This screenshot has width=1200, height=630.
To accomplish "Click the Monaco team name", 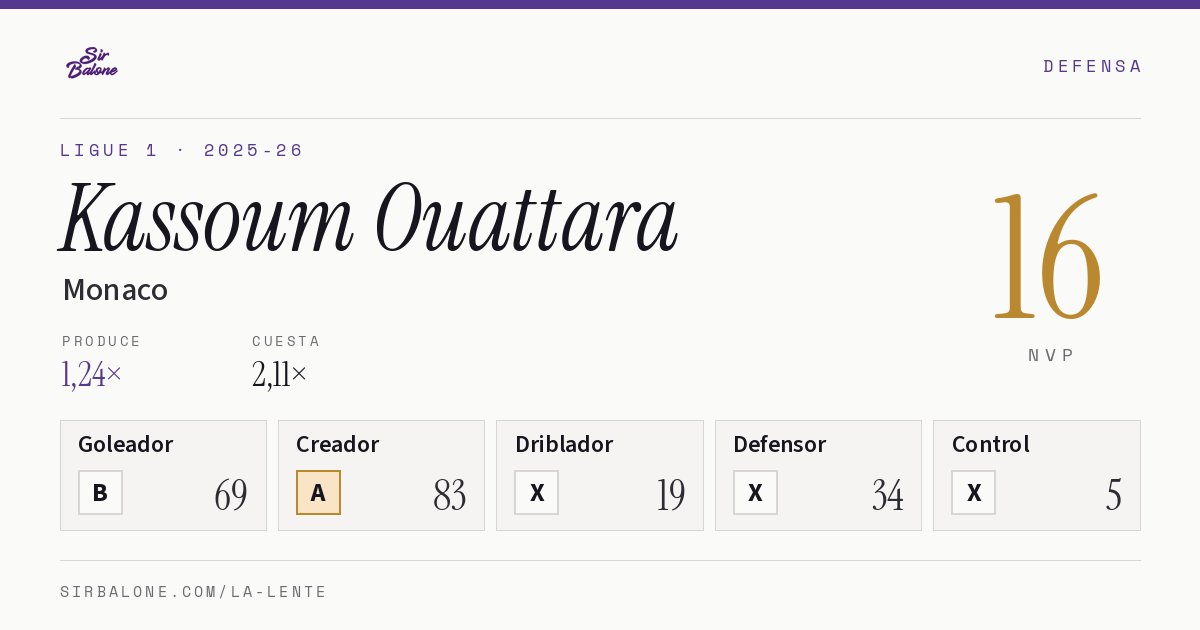I will (x=115, y=290).
